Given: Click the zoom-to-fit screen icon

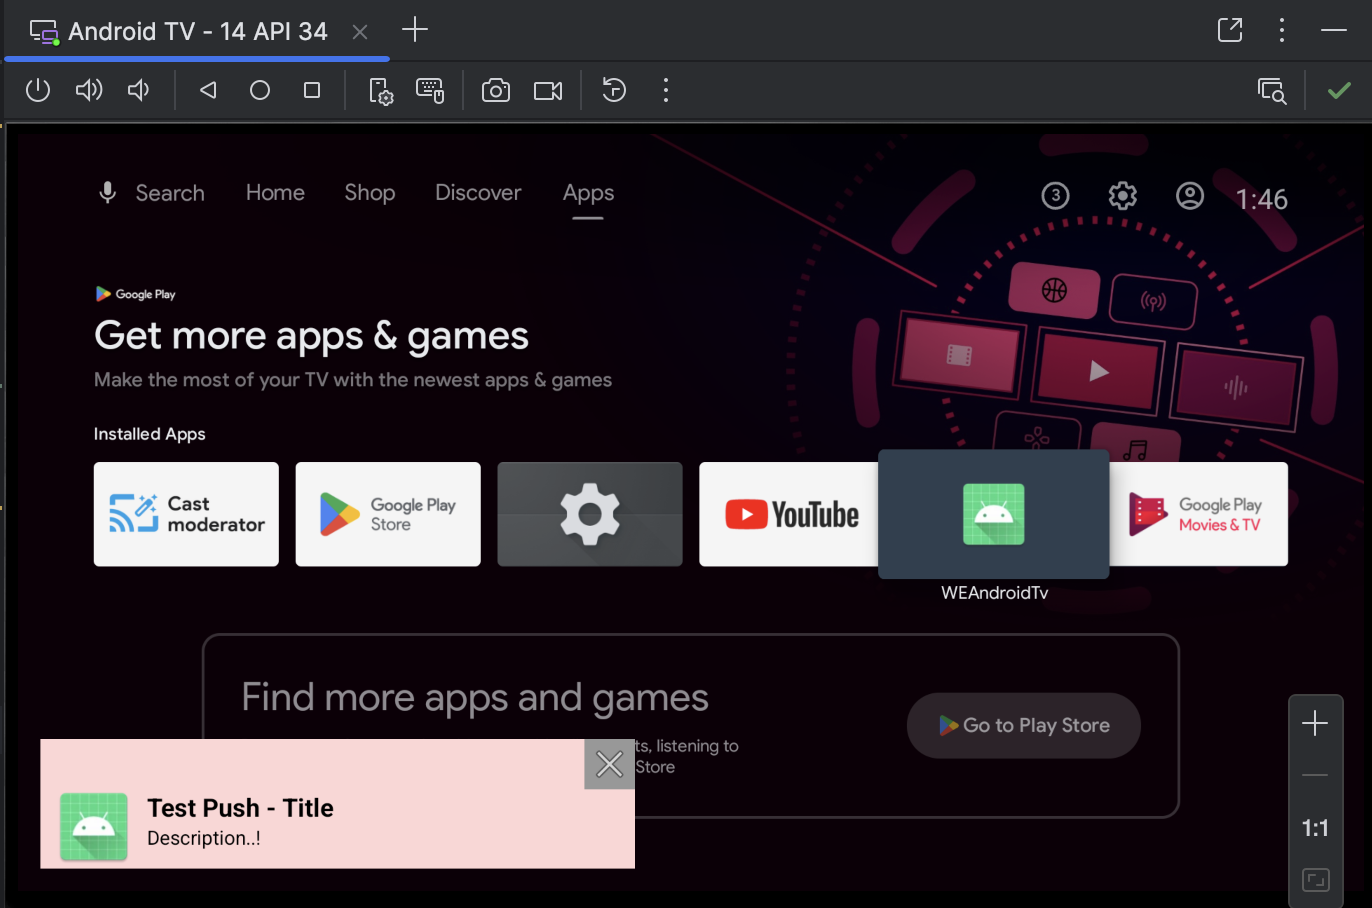Looking at the screenshot, I should (x=1316, y=880).
